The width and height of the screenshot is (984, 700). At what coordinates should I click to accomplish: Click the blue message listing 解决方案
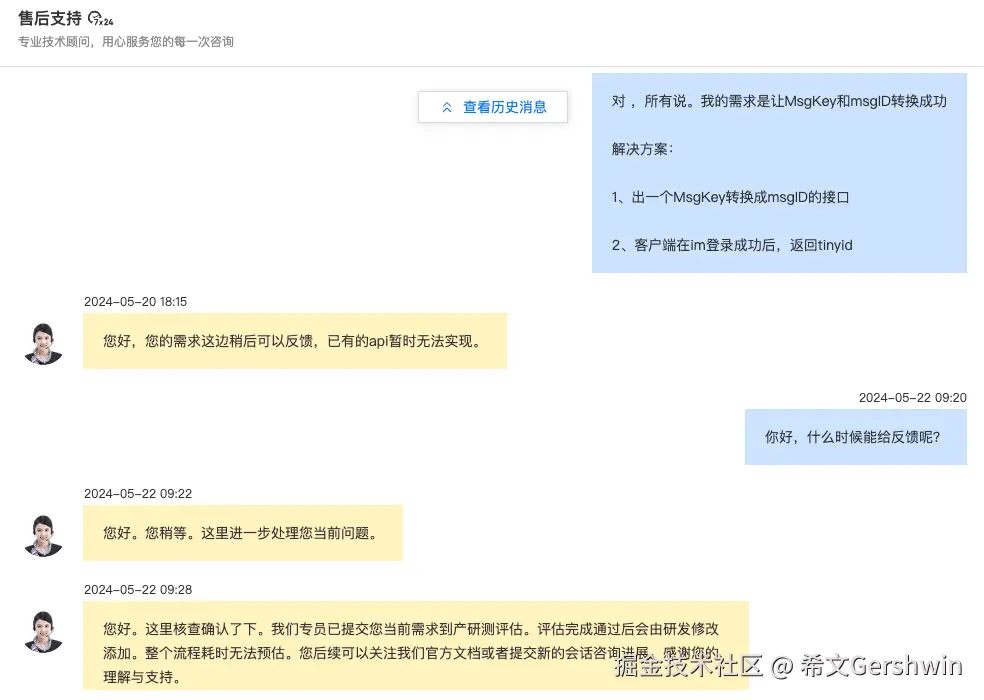pyautogui.click(x=779, y=173)
